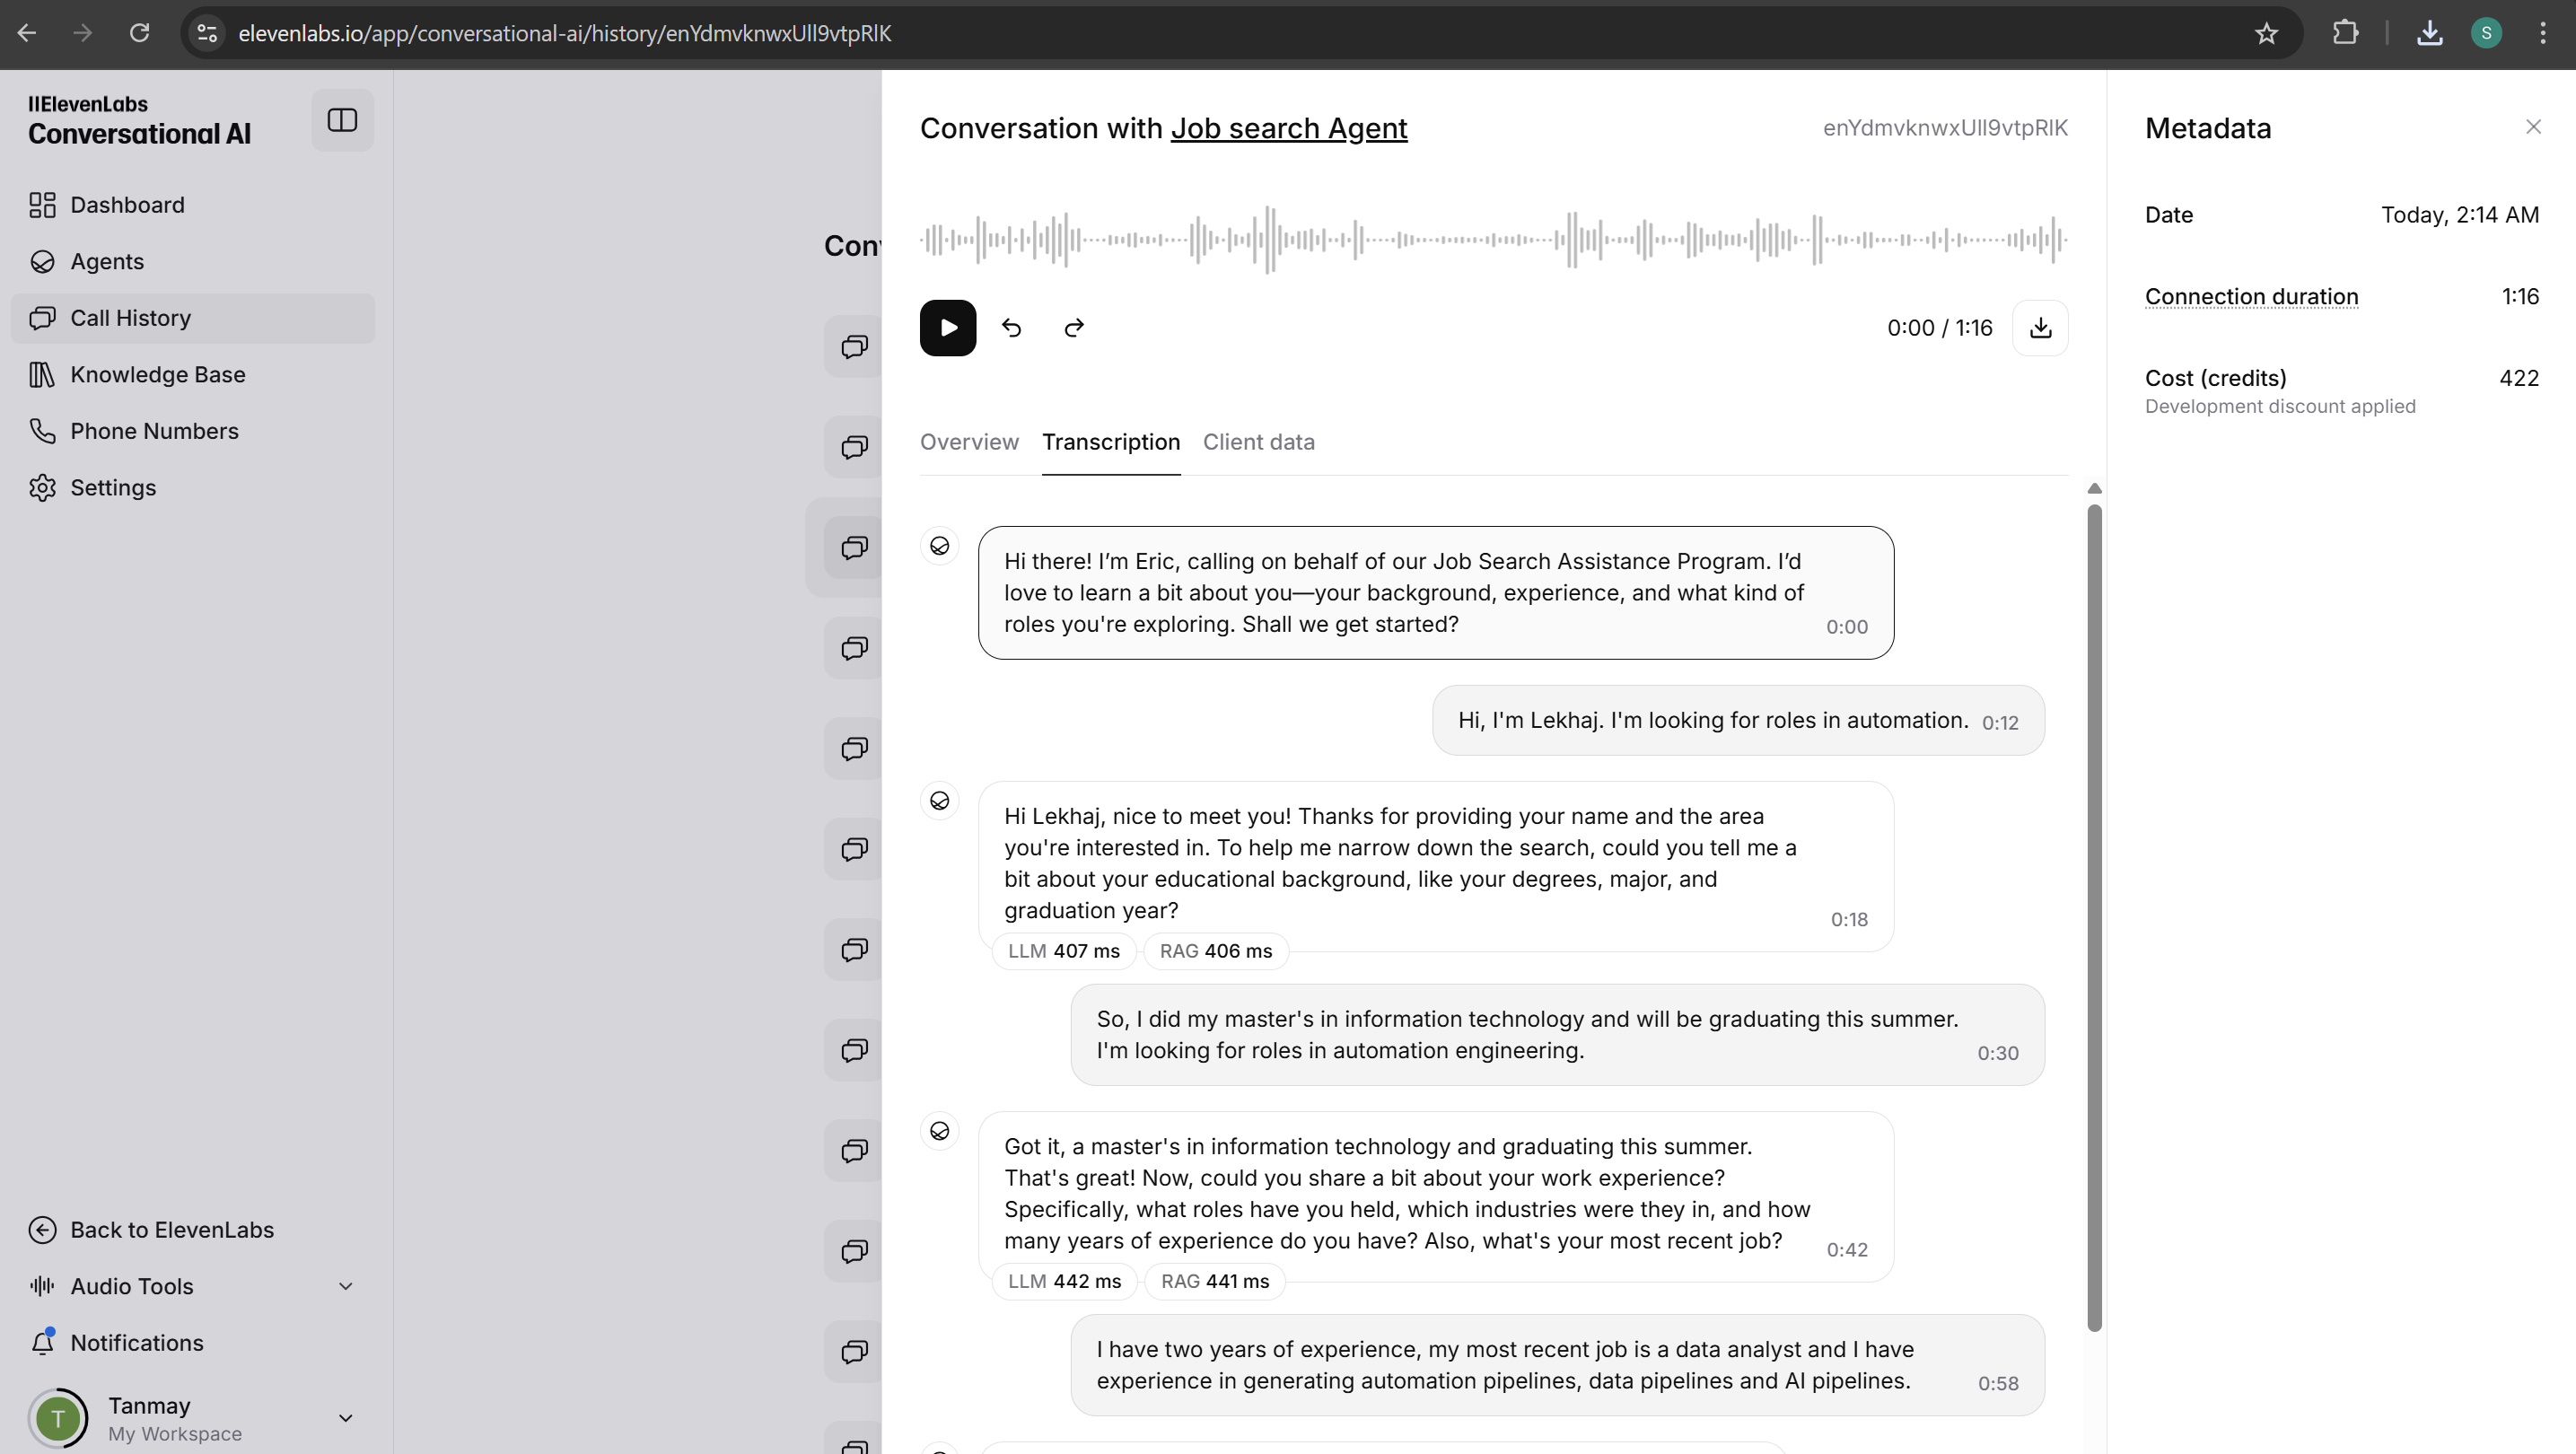Bookmark page with star icon

pos(2266,34)
